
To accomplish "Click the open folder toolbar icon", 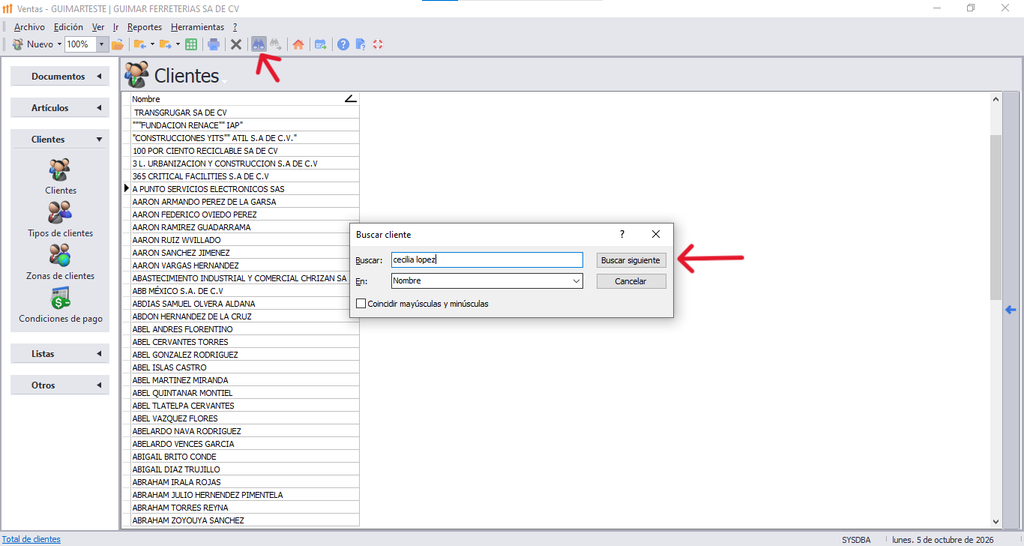I will click(118, 44).
